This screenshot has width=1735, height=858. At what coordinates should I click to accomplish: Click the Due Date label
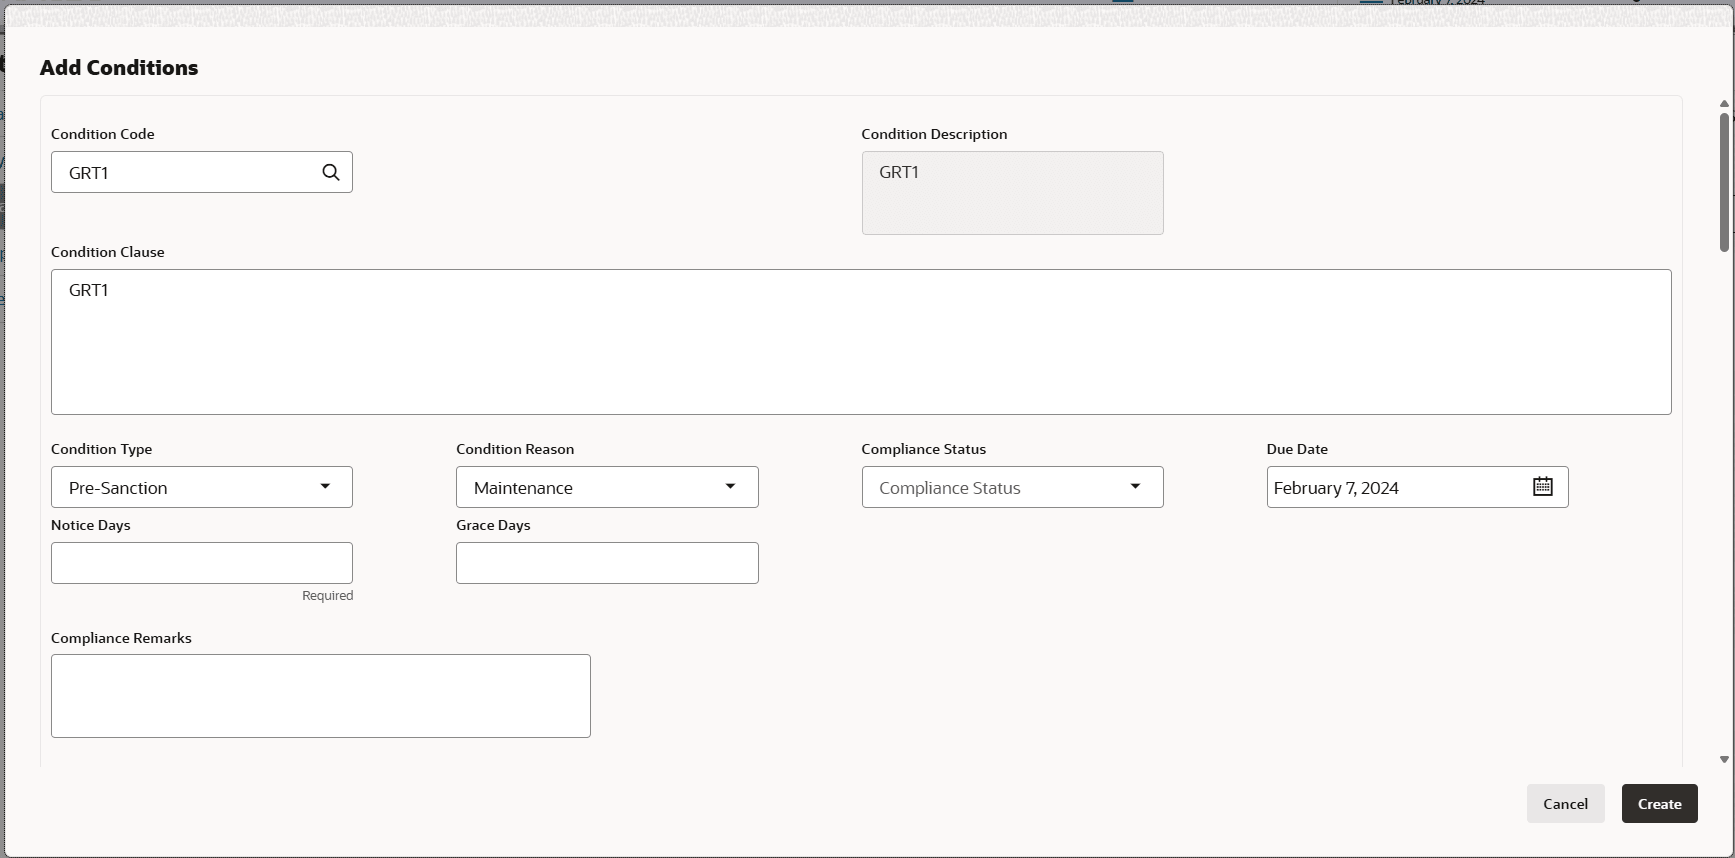point(1297,449)
